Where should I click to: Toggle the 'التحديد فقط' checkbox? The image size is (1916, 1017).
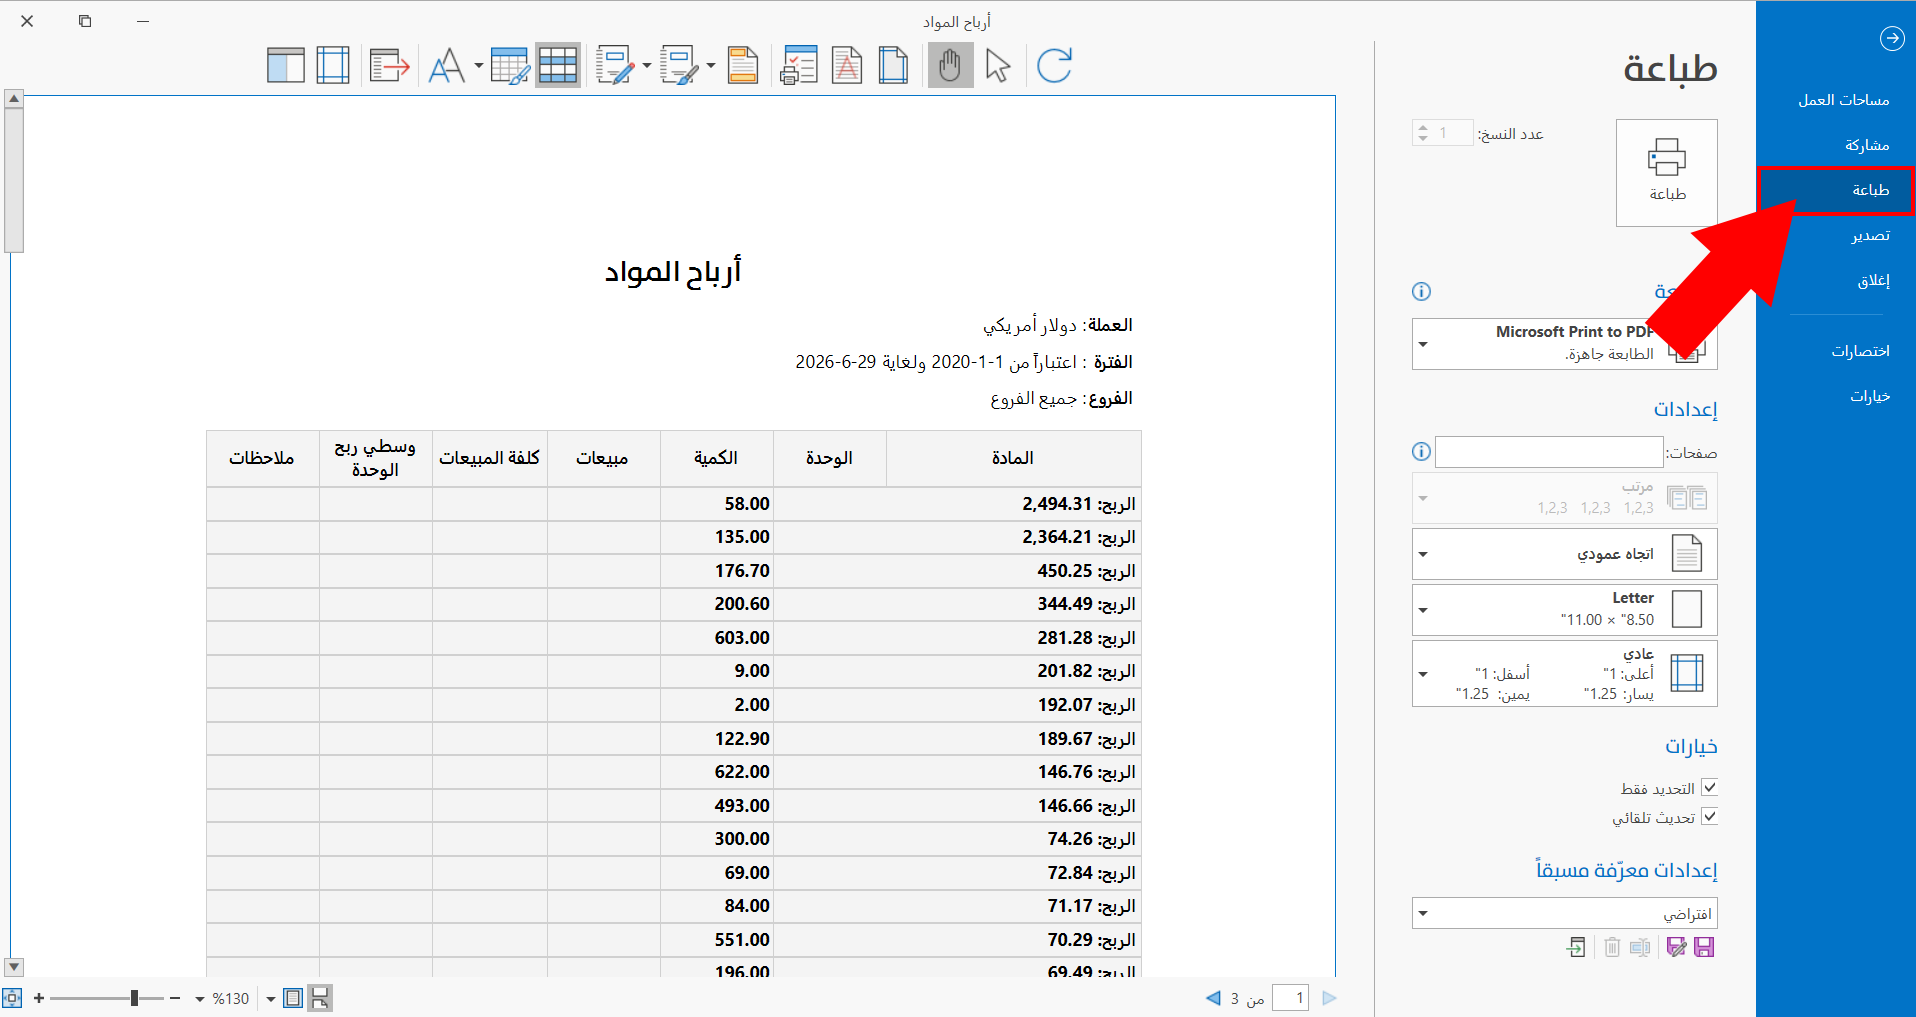point(1710,787)
